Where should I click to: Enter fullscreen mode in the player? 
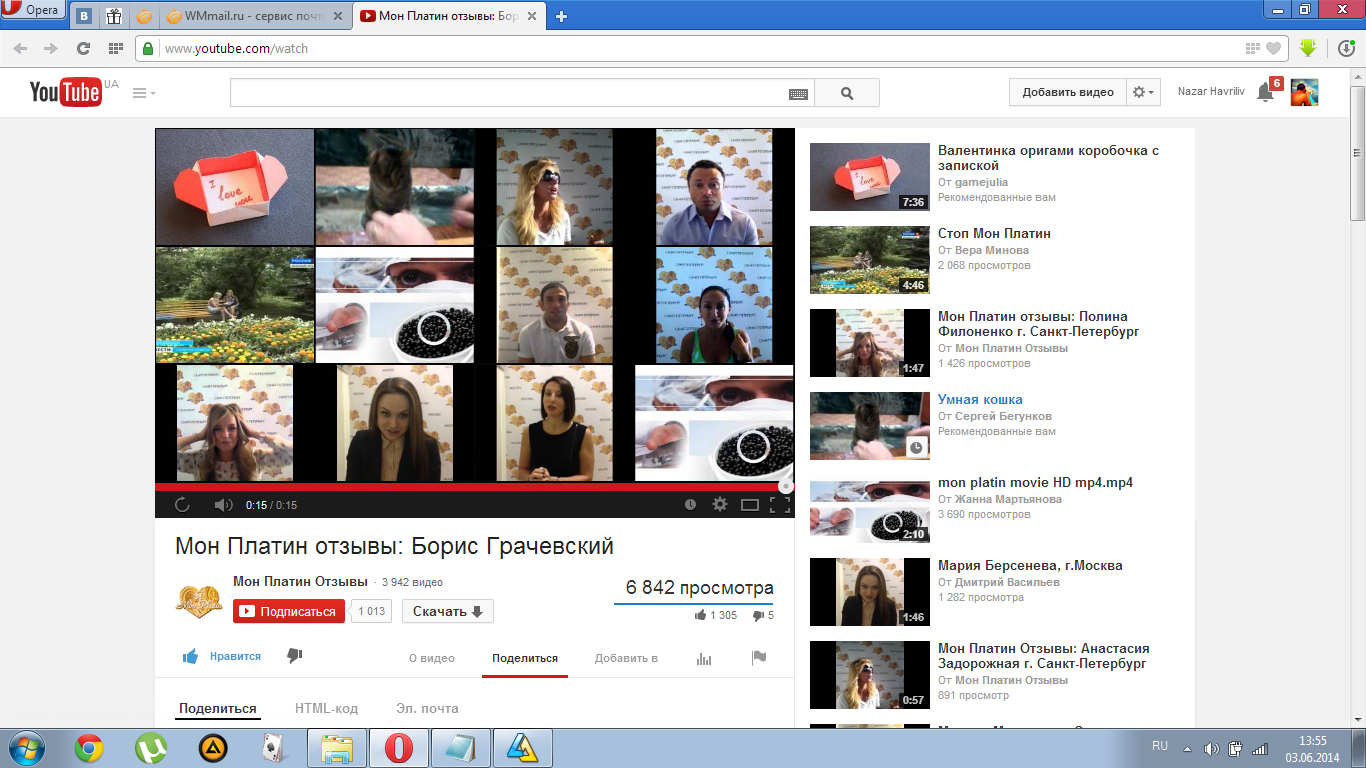coord(780,505)
